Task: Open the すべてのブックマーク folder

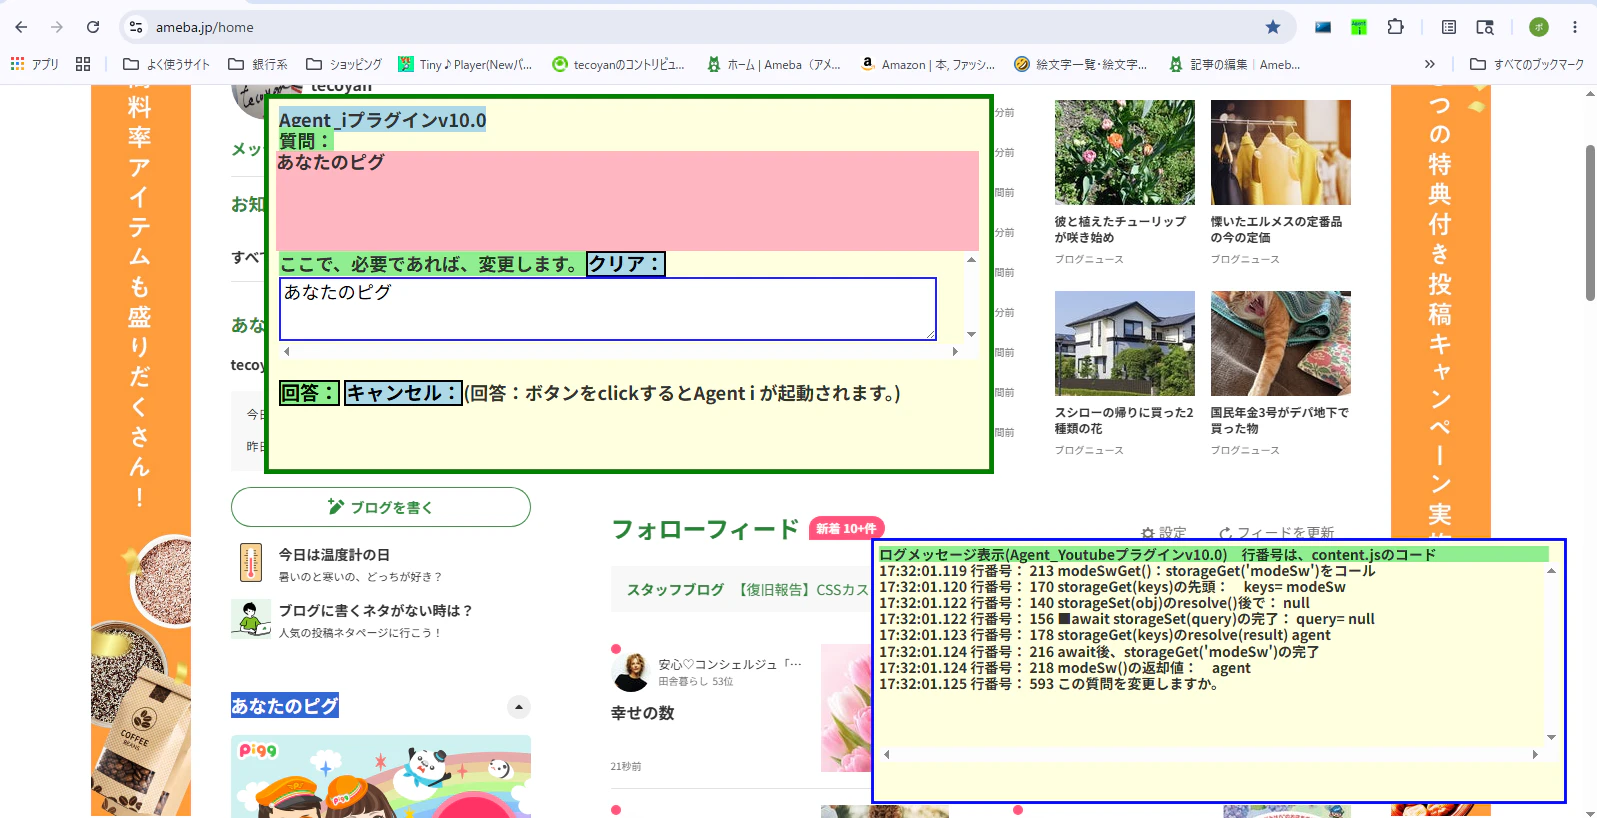Action: 1527,64
